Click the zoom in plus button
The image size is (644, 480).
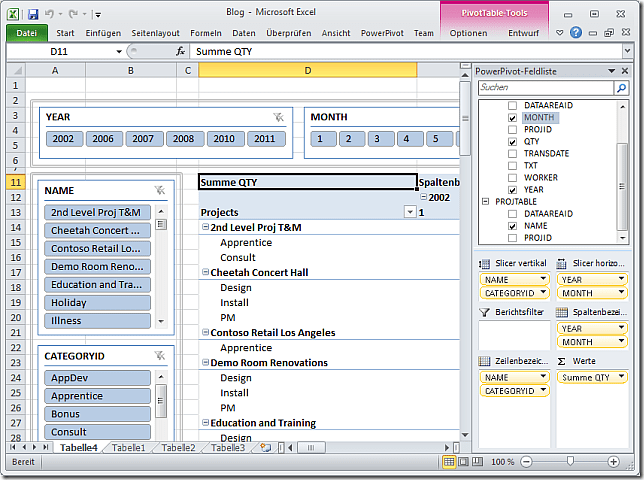click(613, 462)
